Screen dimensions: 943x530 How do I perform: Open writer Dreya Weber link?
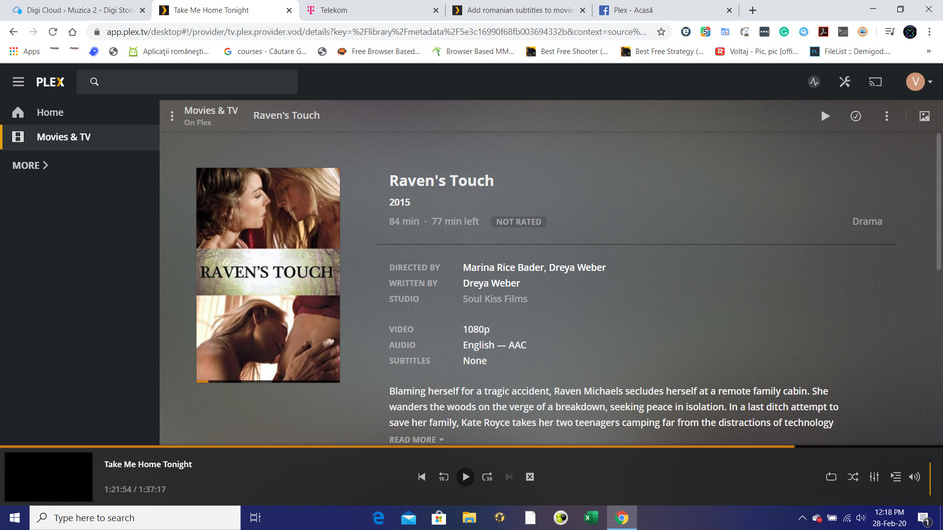pyautogui.click(x=491, y=283)
